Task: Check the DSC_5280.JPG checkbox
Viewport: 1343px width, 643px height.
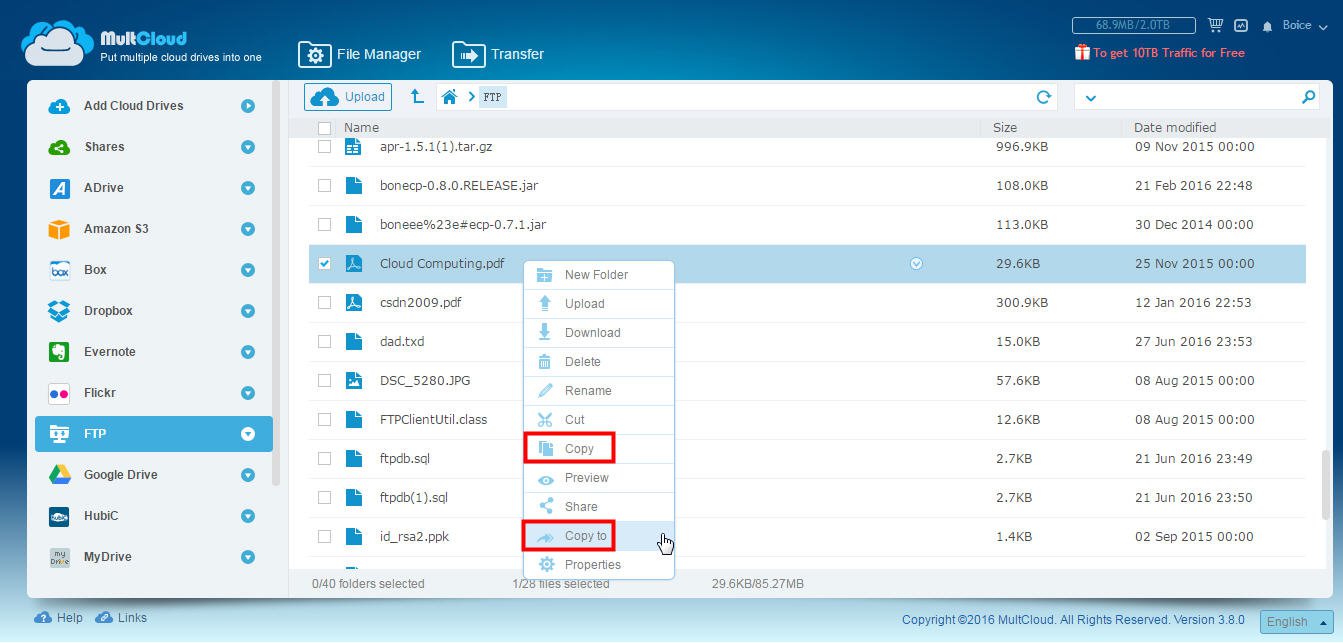Action: (324, 380)
